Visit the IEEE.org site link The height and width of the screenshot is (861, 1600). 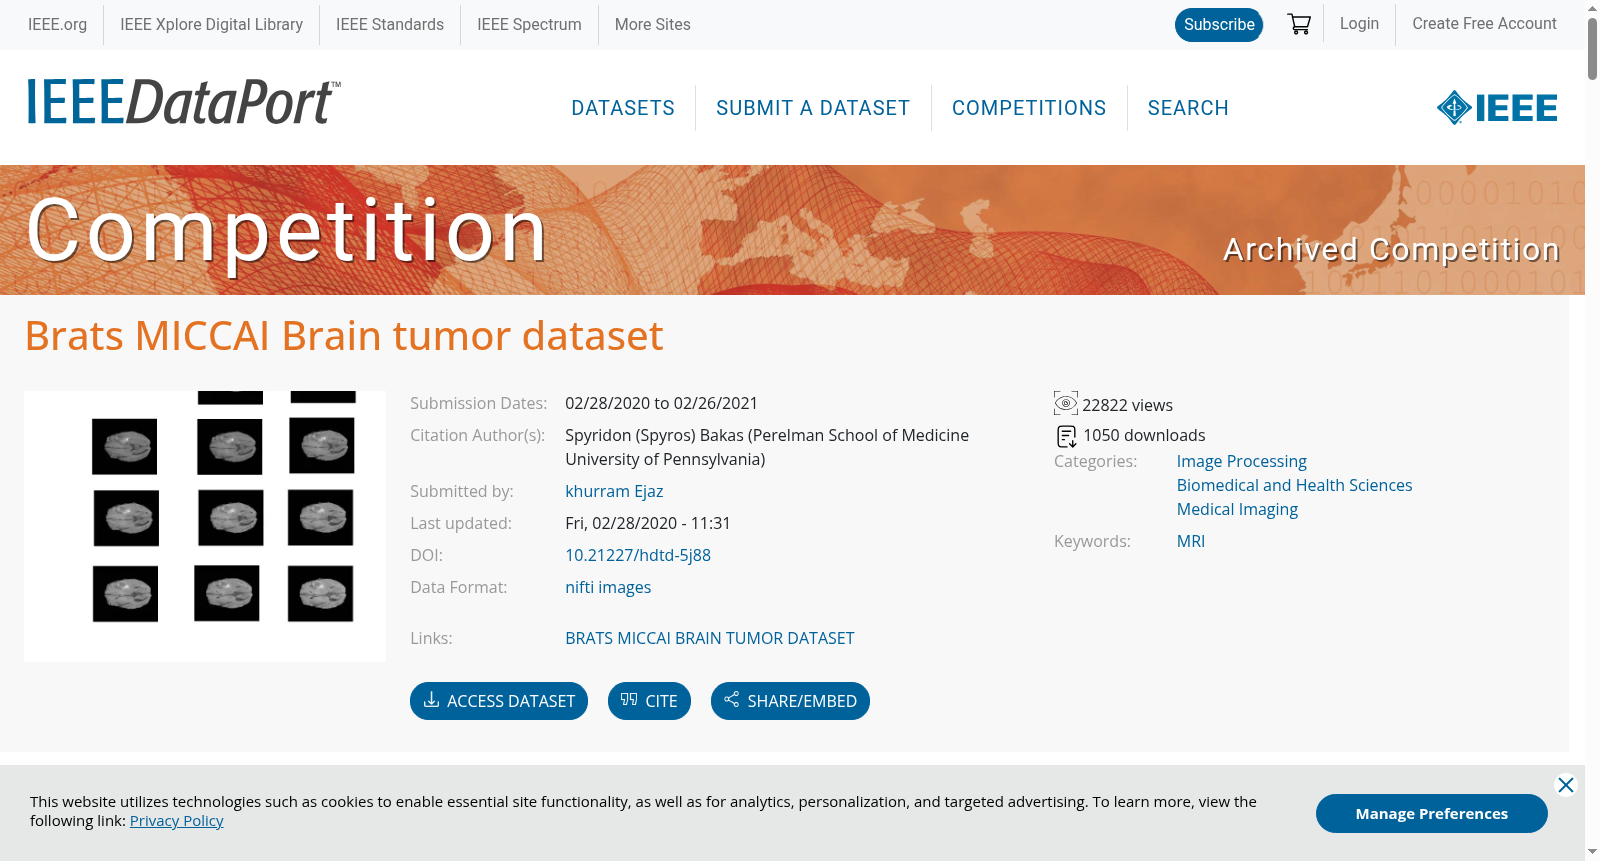pyautogui.click(x=58, y=24)
